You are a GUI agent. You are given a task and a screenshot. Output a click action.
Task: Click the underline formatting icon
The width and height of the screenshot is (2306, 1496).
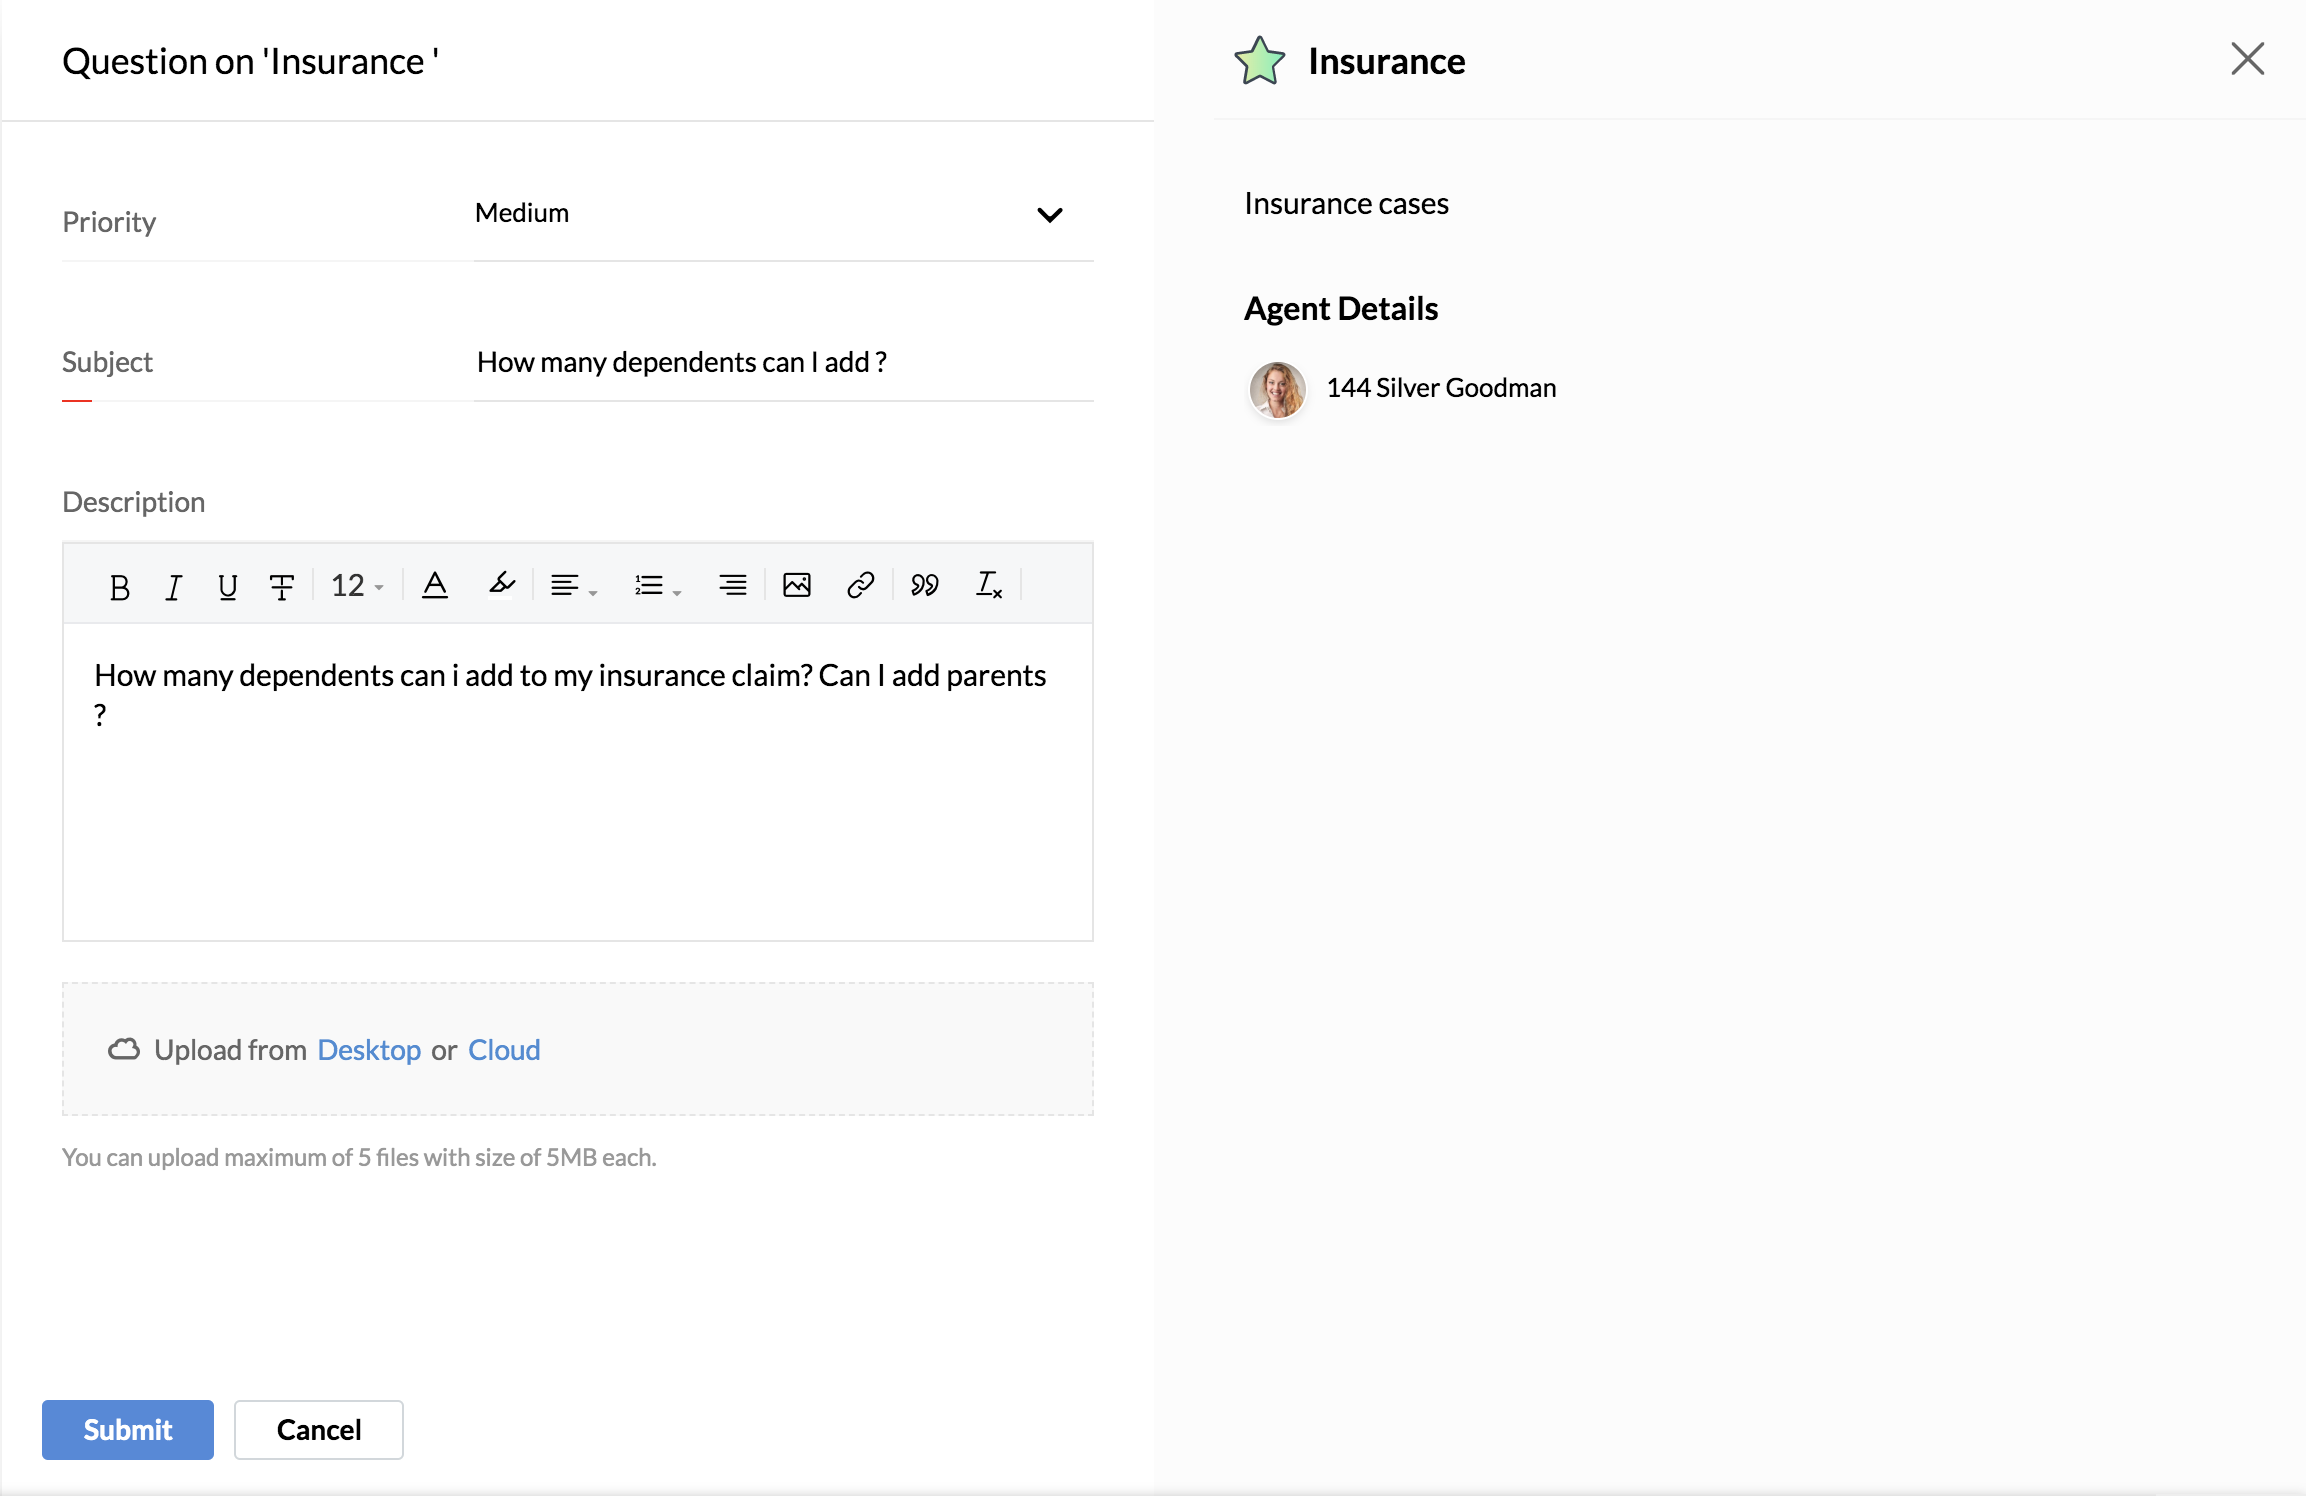pos(228,586)
